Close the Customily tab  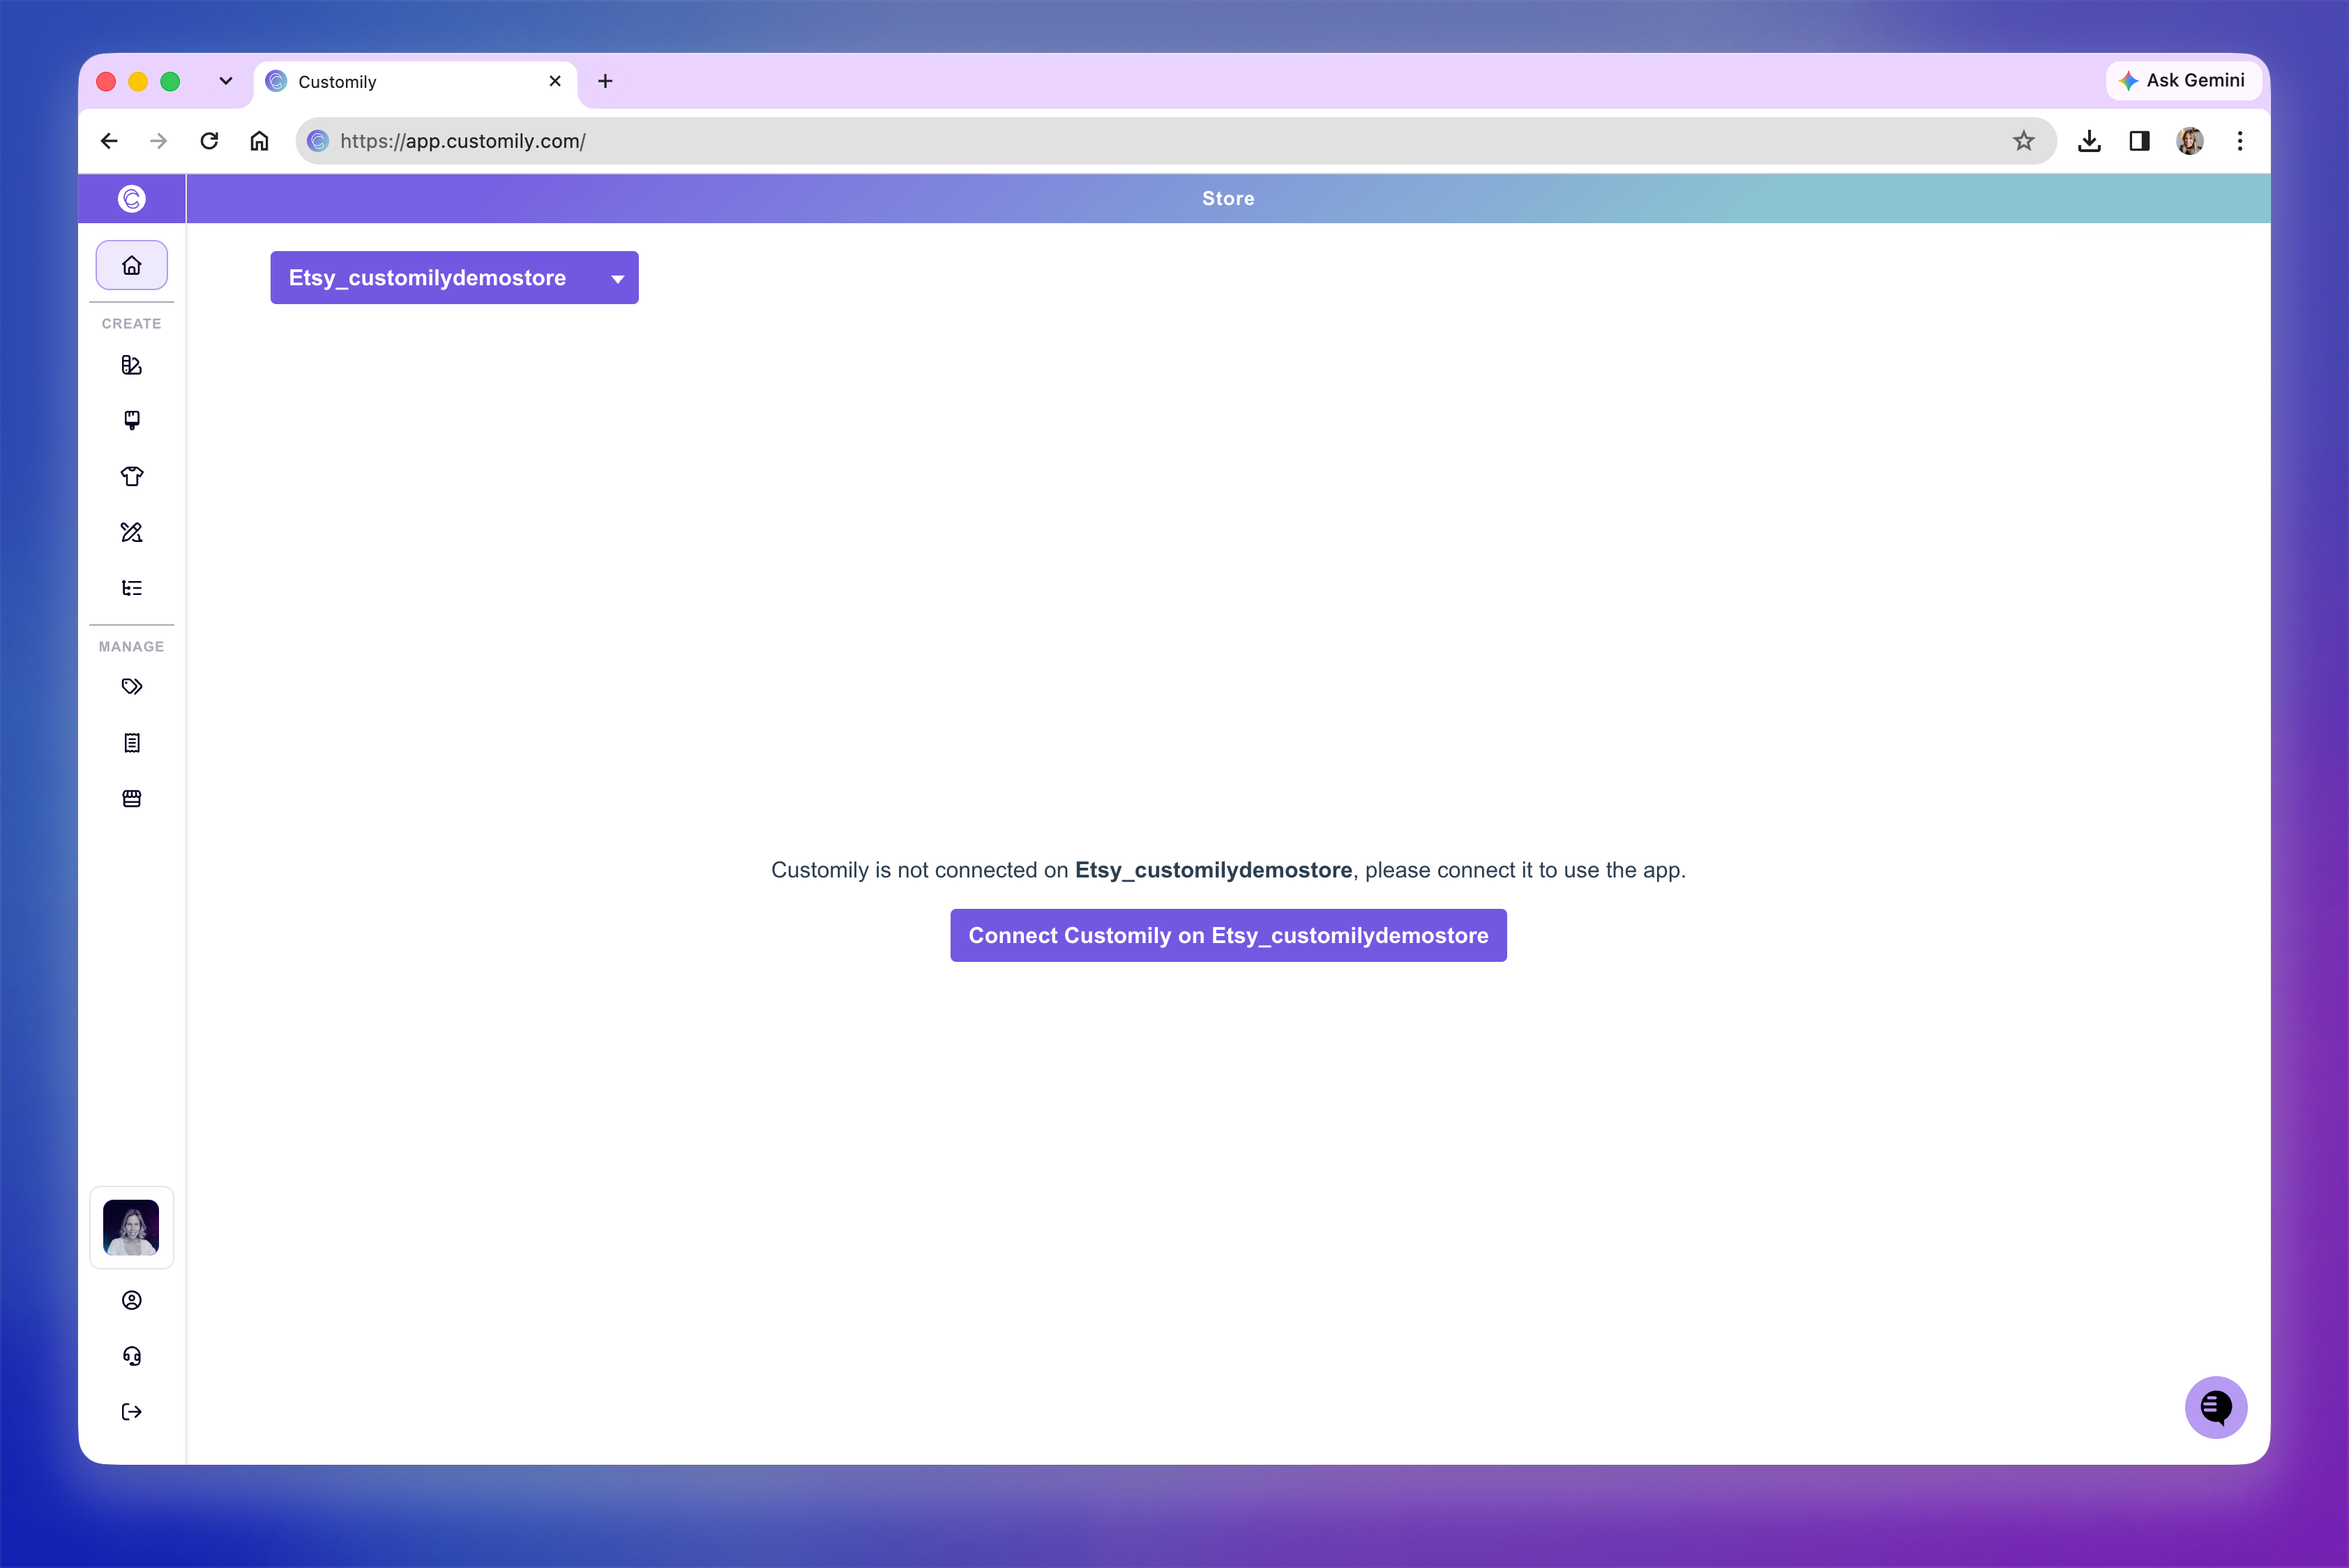pyautogui.click(x=555, y=81)
